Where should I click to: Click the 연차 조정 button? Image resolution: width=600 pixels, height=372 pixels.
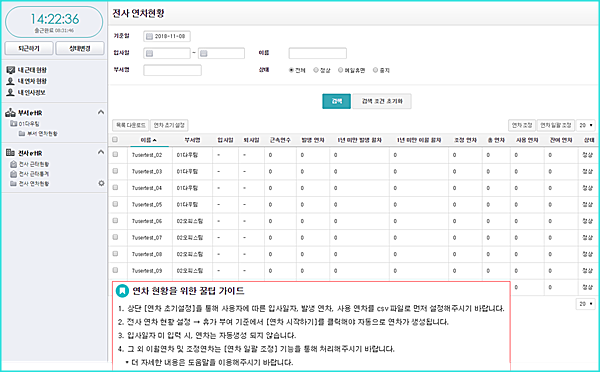[x=522, y=125]
